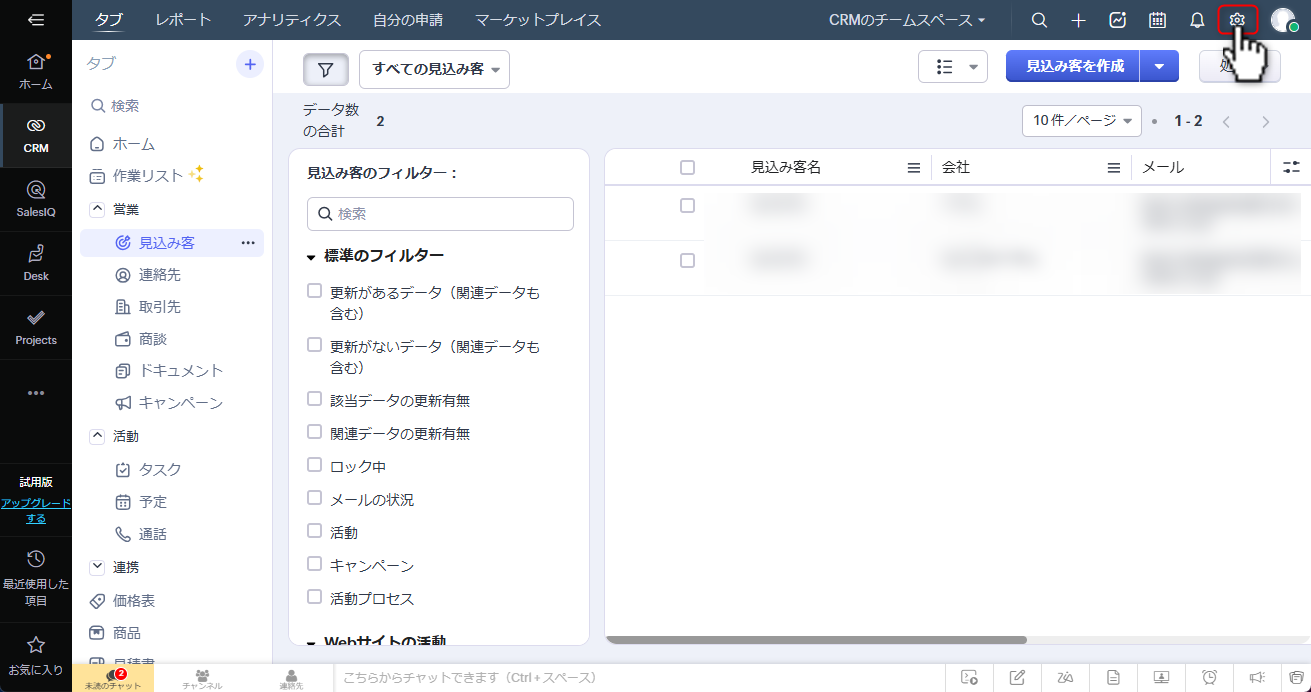The width and height of the screenshot is (1311, 692).
Task: Open the アナリティクス tab
Action: point(292,20)
